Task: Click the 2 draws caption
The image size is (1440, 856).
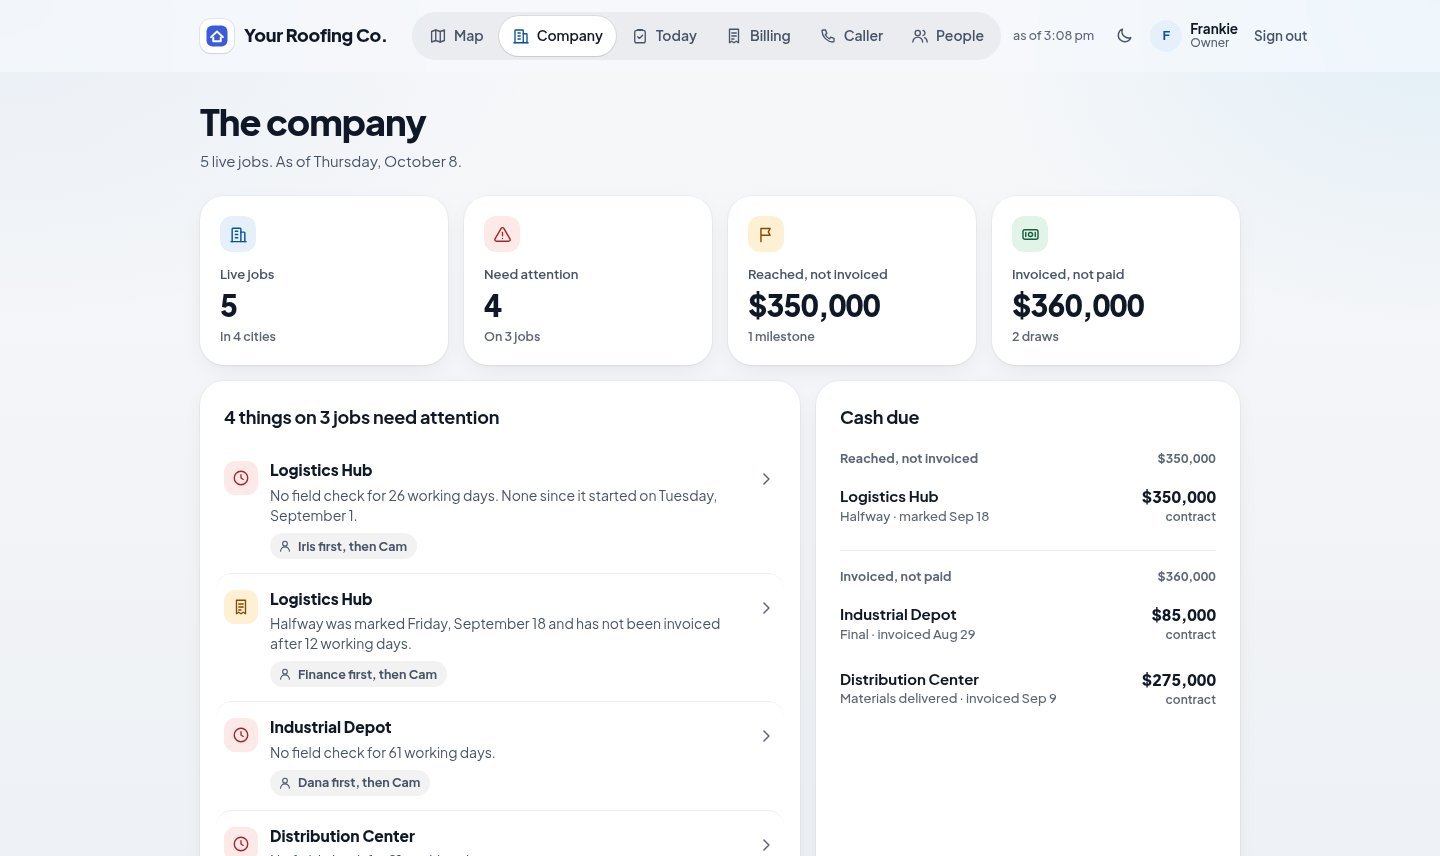Action: click(1035, 337)
